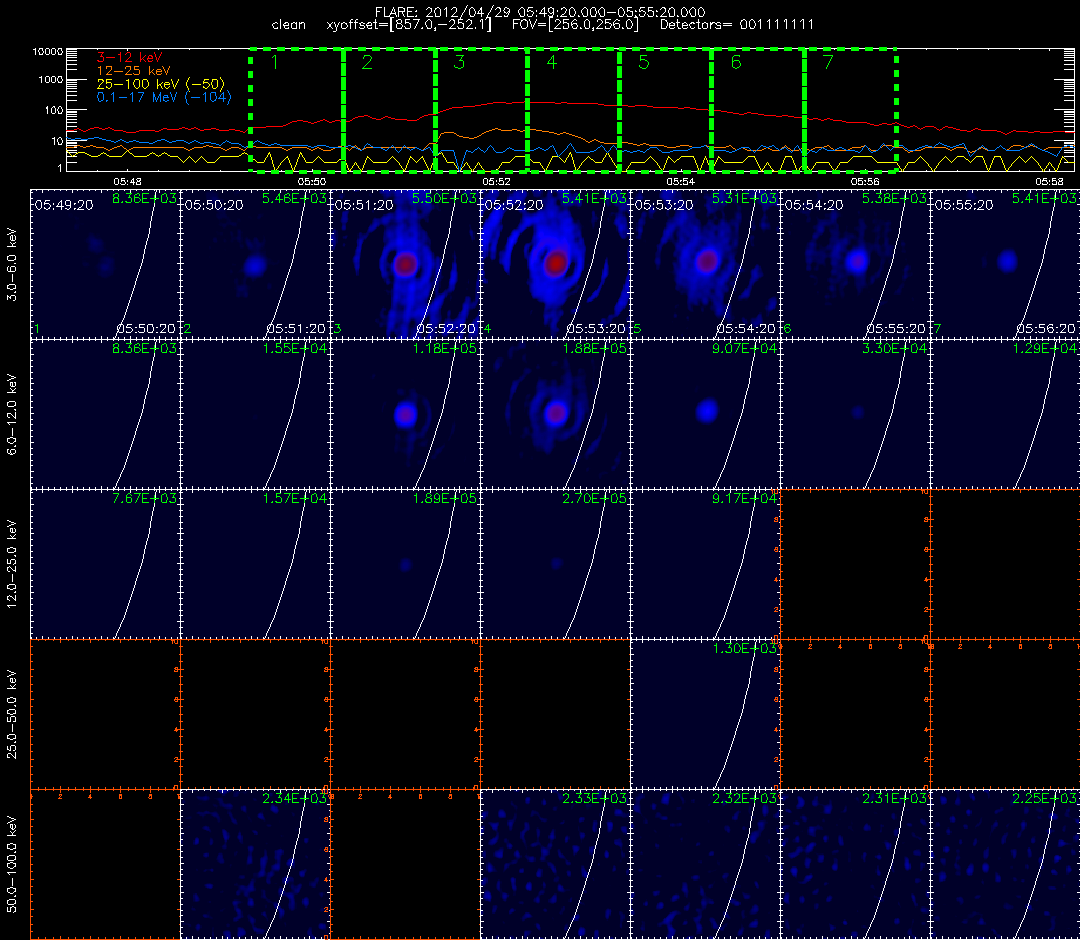Click the 1.89E+05 value label
The width and height of the screenshot is (1080, 940).
click(444, 498)
